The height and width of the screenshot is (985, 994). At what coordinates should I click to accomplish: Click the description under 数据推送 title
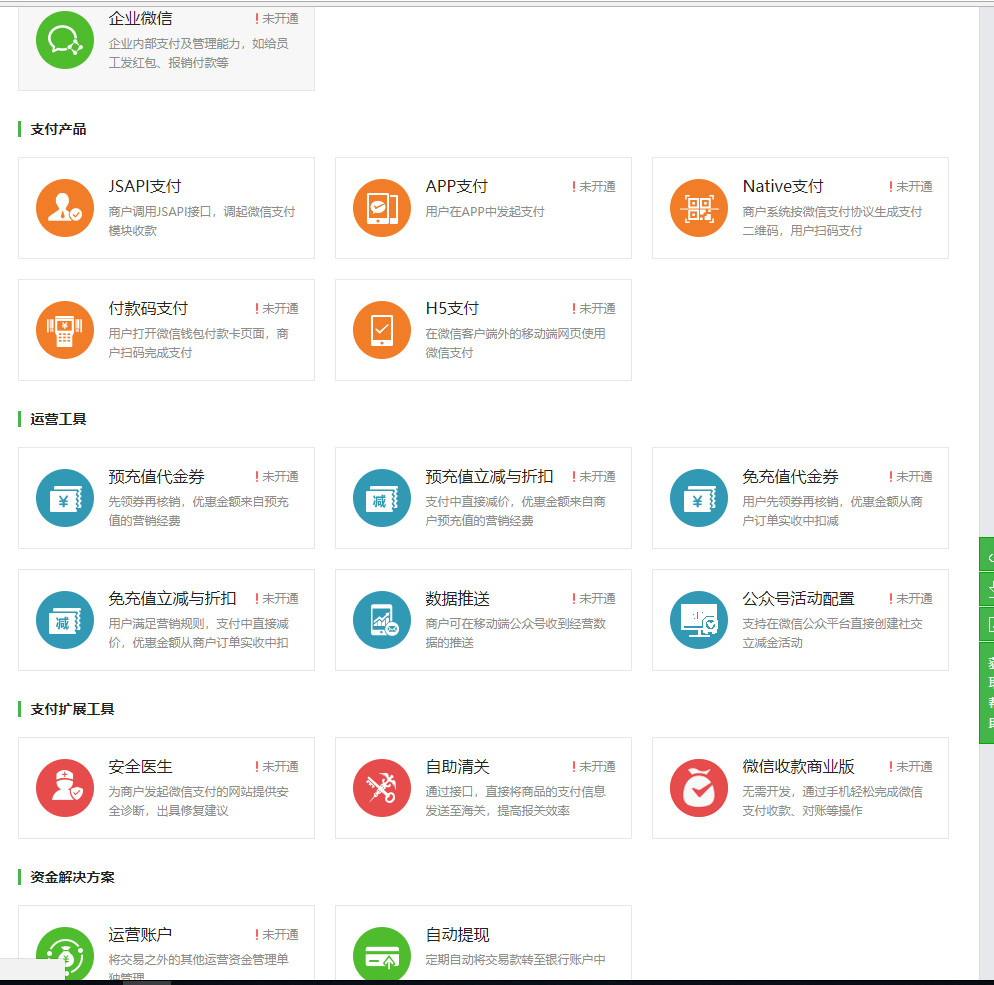[x=515, y=633]
